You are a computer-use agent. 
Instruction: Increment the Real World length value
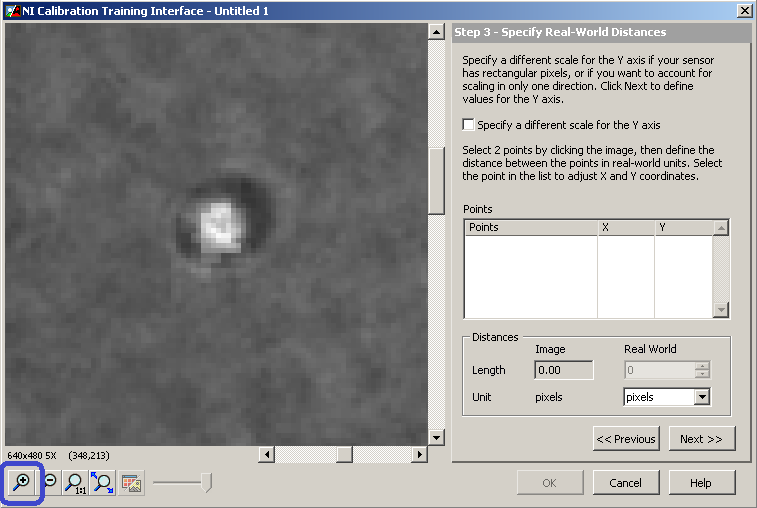tap(702, 366)
